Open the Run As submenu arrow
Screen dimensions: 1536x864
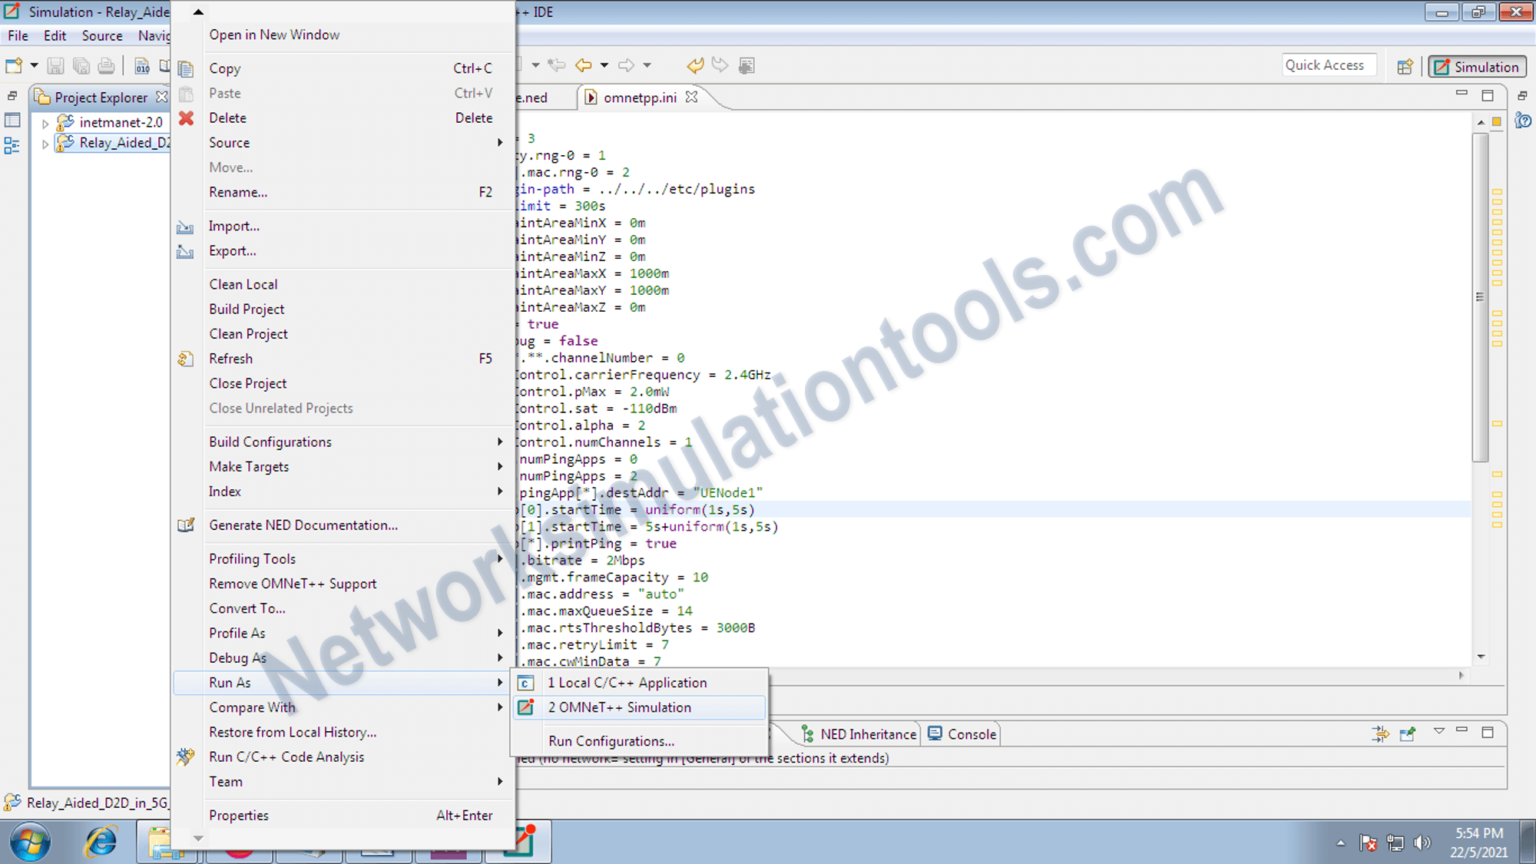(499, 683)
